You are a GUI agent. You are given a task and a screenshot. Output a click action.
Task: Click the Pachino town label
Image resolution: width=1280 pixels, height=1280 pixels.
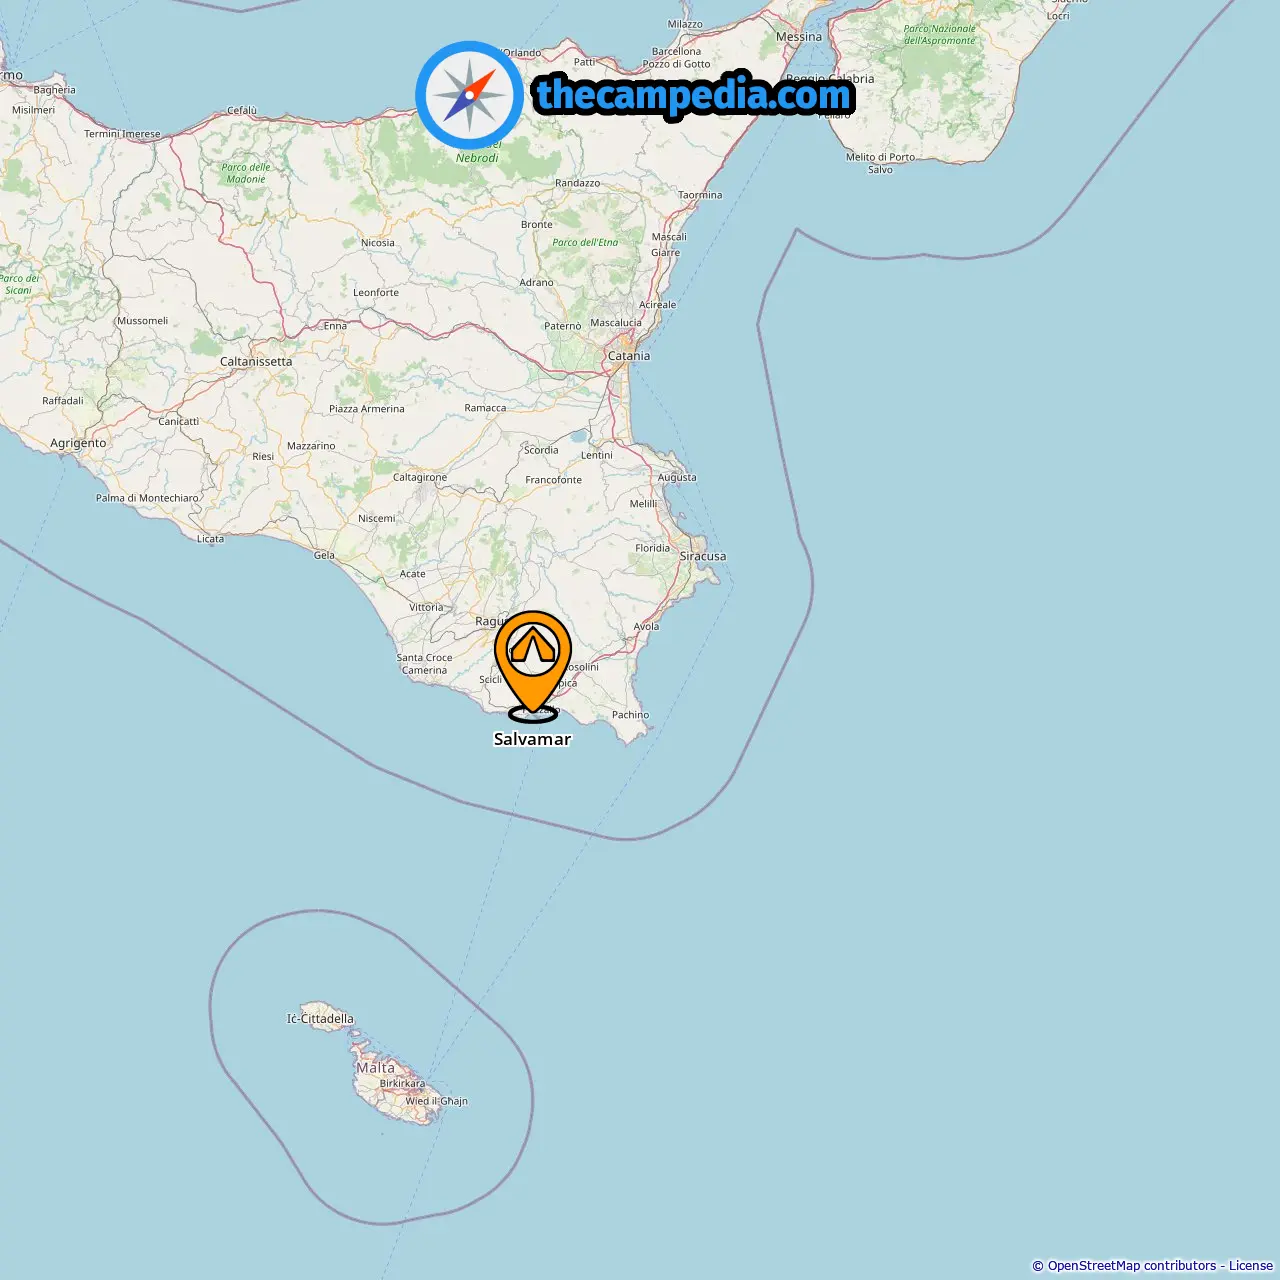[x=630, y=715]
